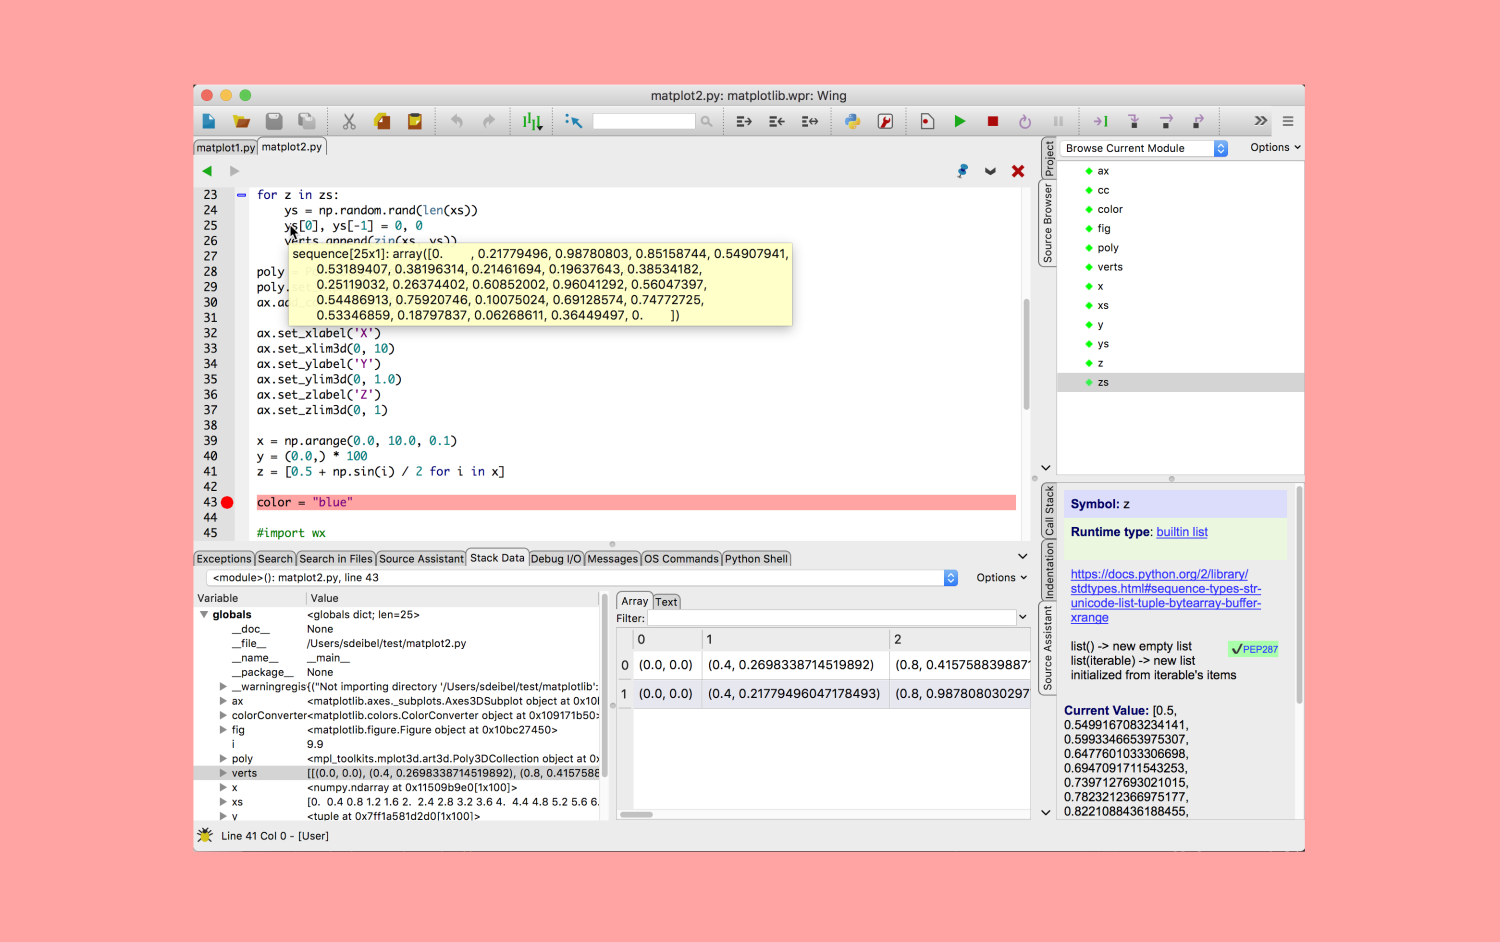Go back in editor history with green arrow
This screenshot has height=942, width=1500.
(207, 171)
